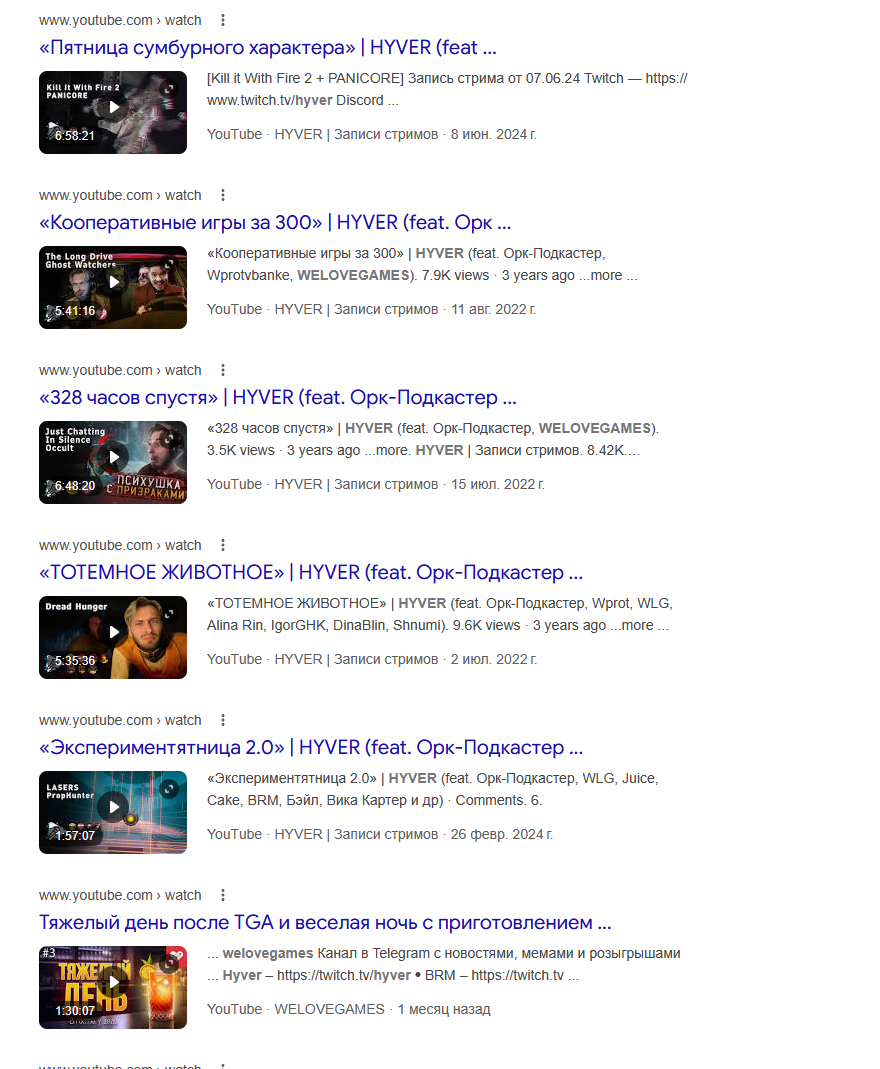Image resolution: width=880 pixels, height=1069 pixels.
Task: Open «ТОТЕМНОЕ ЖИВОТНОЕ» | HYVER link
Action: [x=311, y=573]
